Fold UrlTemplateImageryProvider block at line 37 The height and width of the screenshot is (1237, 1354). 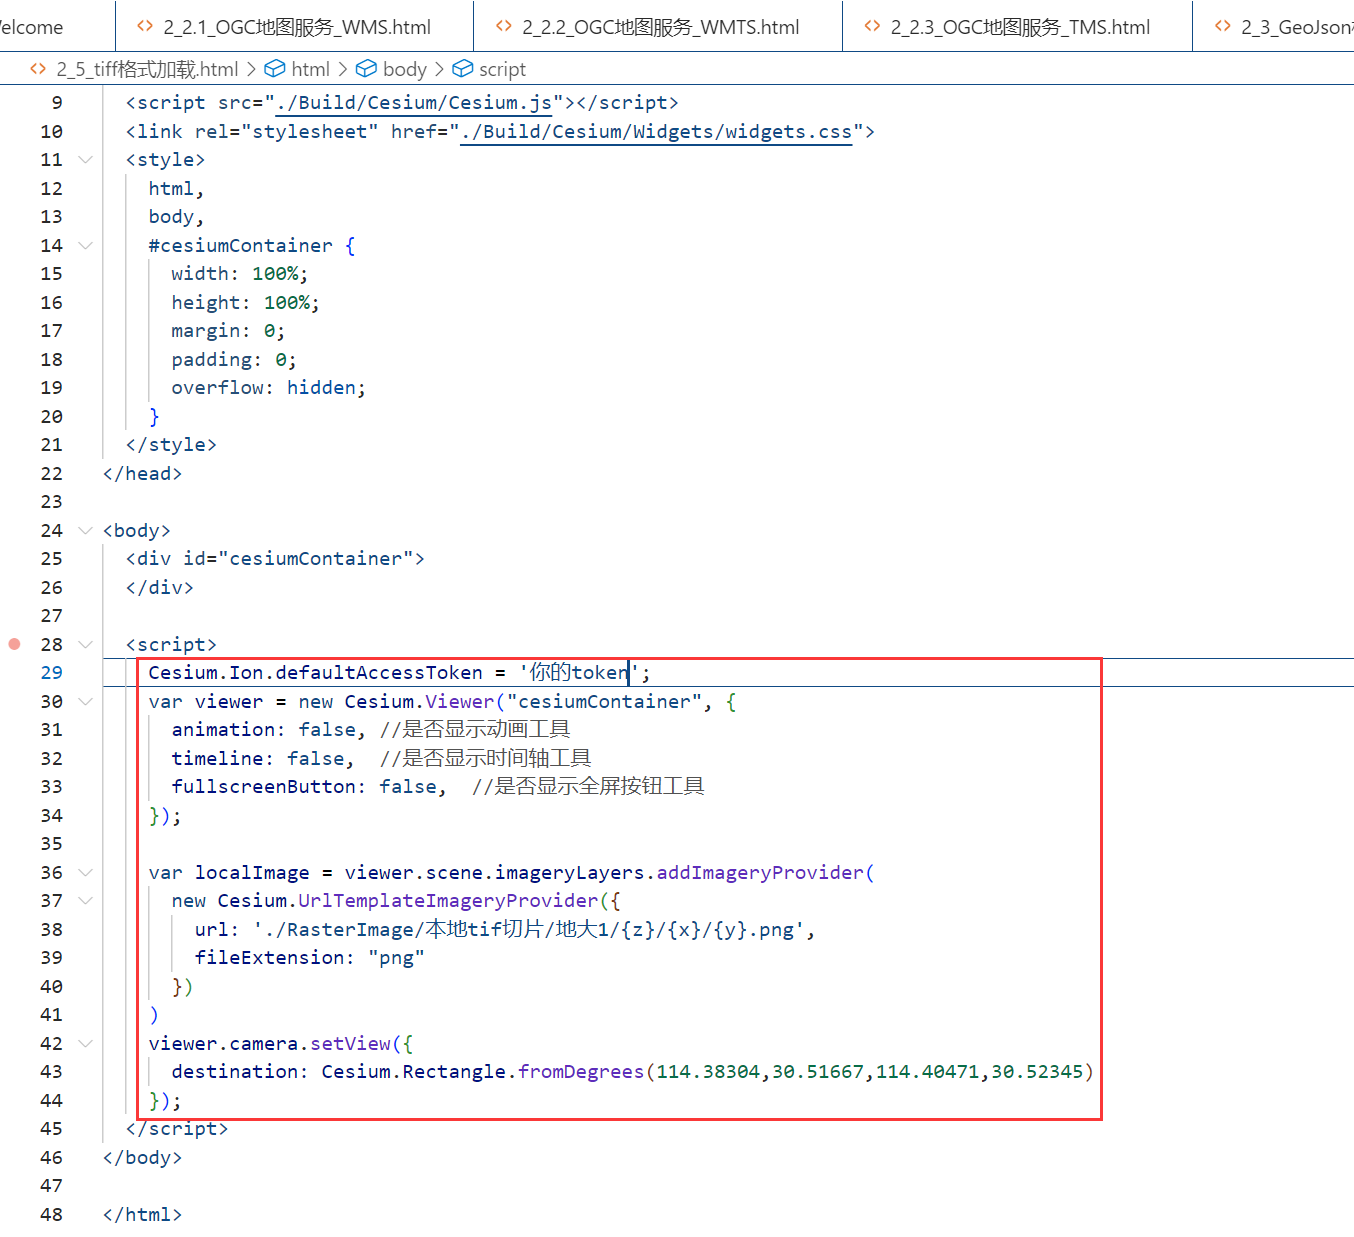pyautogui.click(x=86, y=901)
